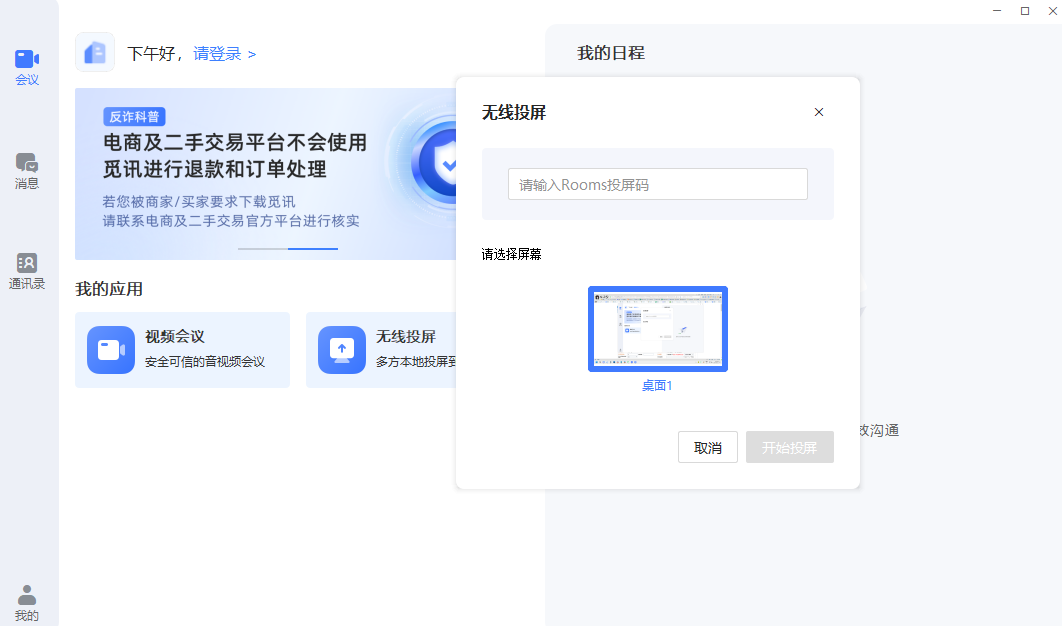This screenshot has height=626, width=1062.
Task: Select the 会议 camera icon in sidebar
Action: [27, 58]
